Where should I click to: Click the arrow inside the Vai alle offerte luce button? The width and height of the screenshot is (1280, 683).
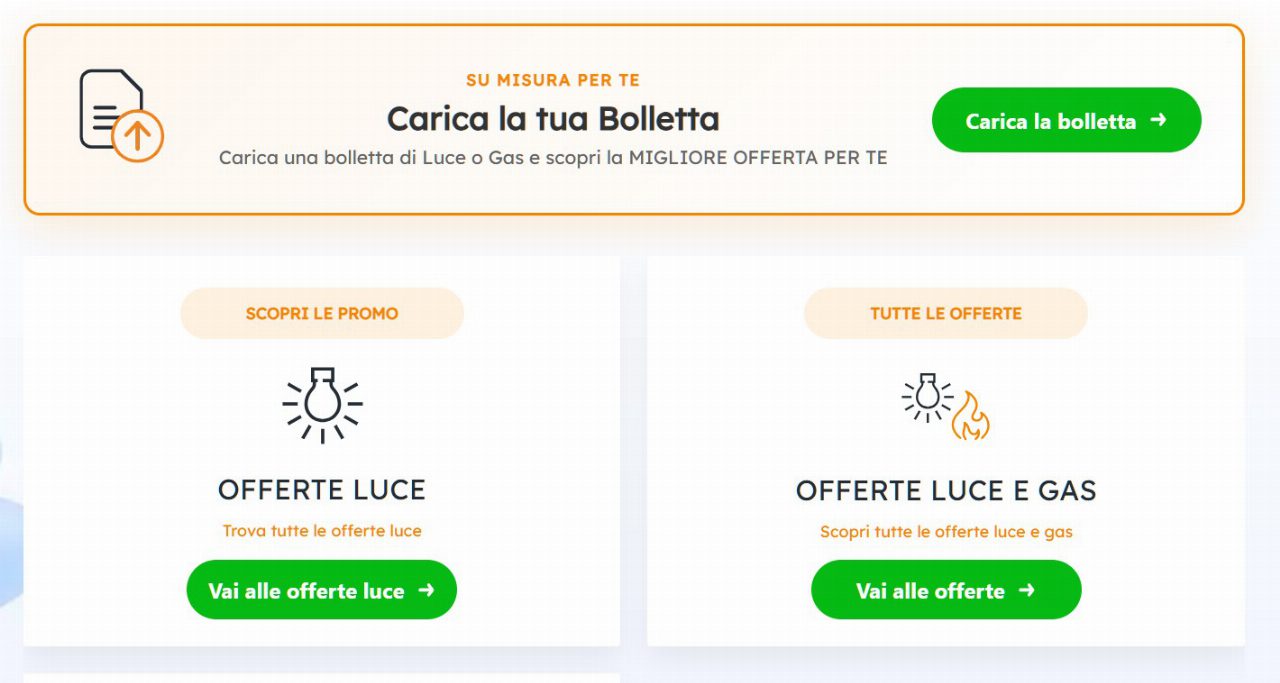coord(426,590)
